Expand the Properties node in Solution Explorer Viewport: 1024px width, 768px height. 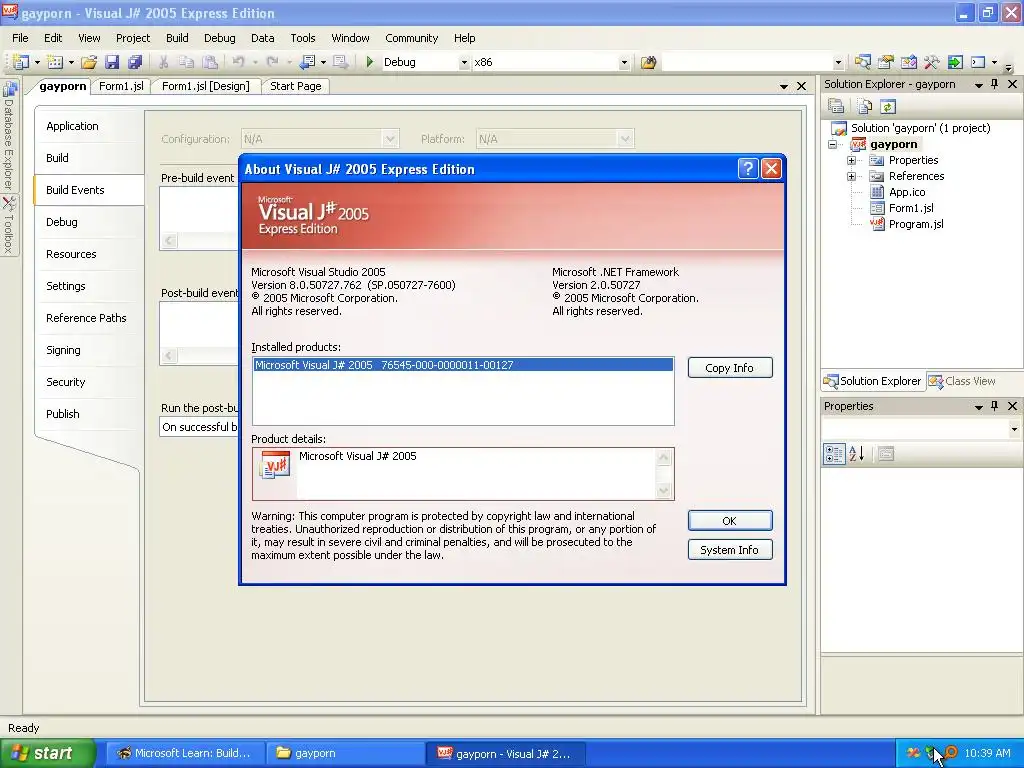coord(852,160)
